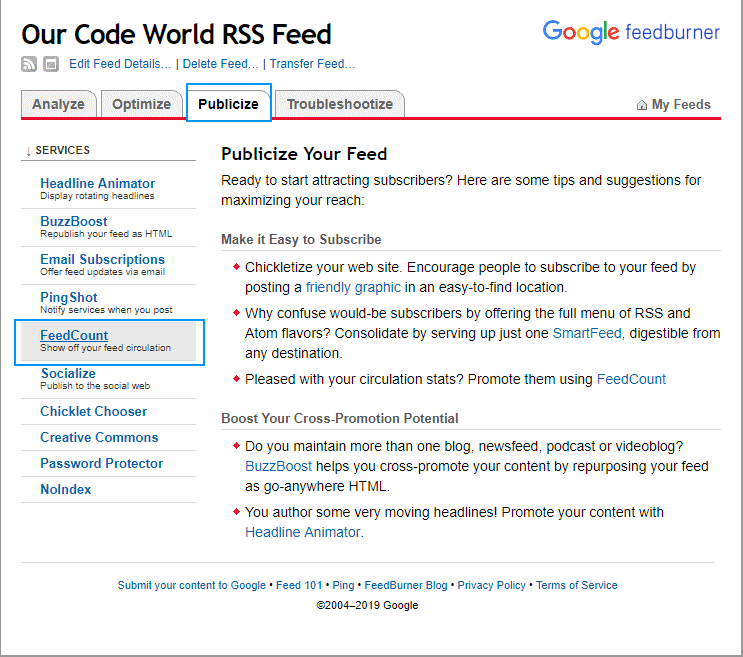The height and width of the screenshot is (657, 743).
Task: Click the friendly graphic link
Action: [x=353, y=287]
